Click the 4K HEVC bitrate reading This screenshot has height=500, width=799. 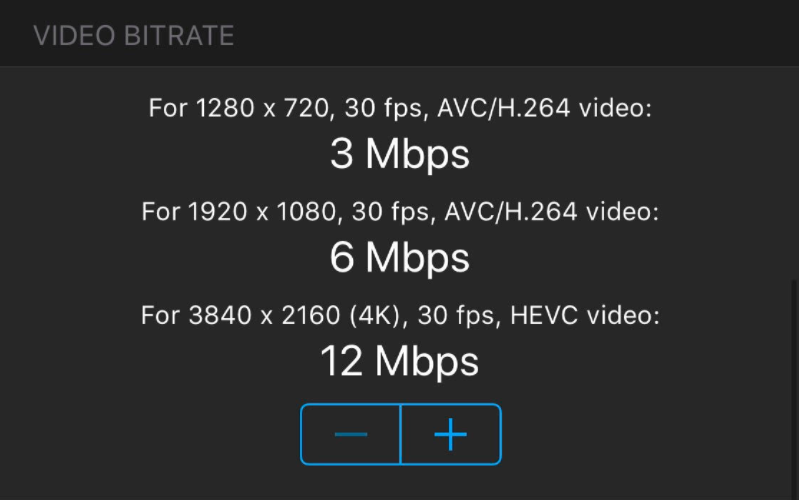(399, 361)
